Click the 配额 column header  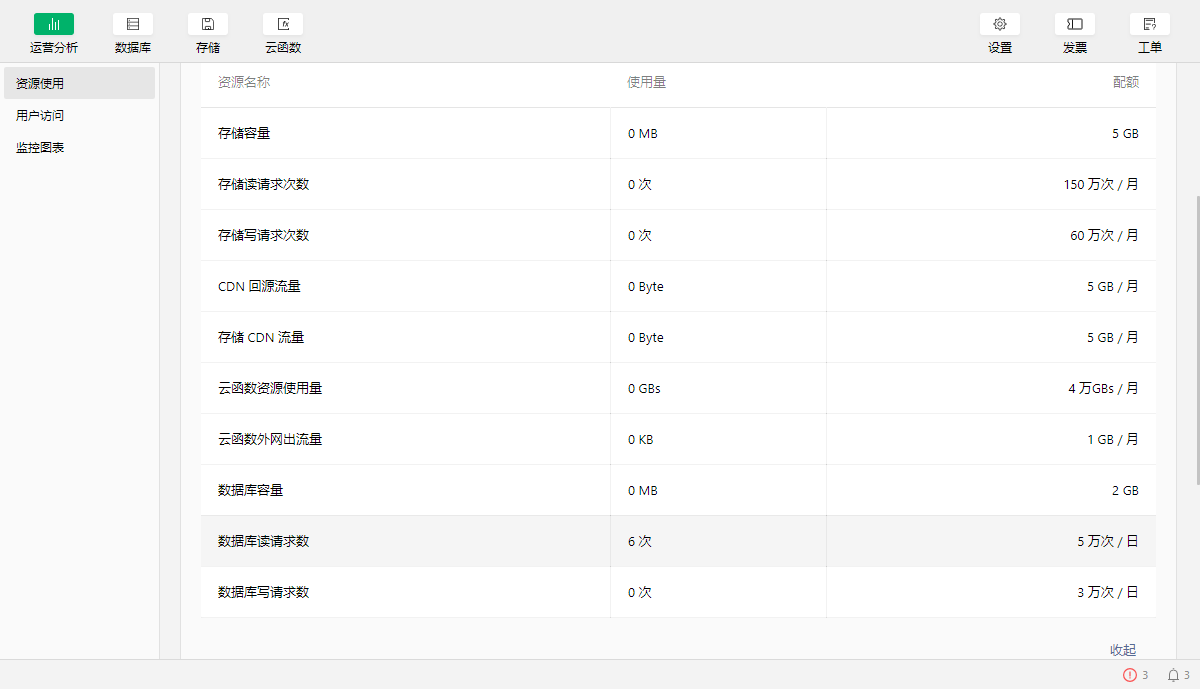tap(1126, 82)
